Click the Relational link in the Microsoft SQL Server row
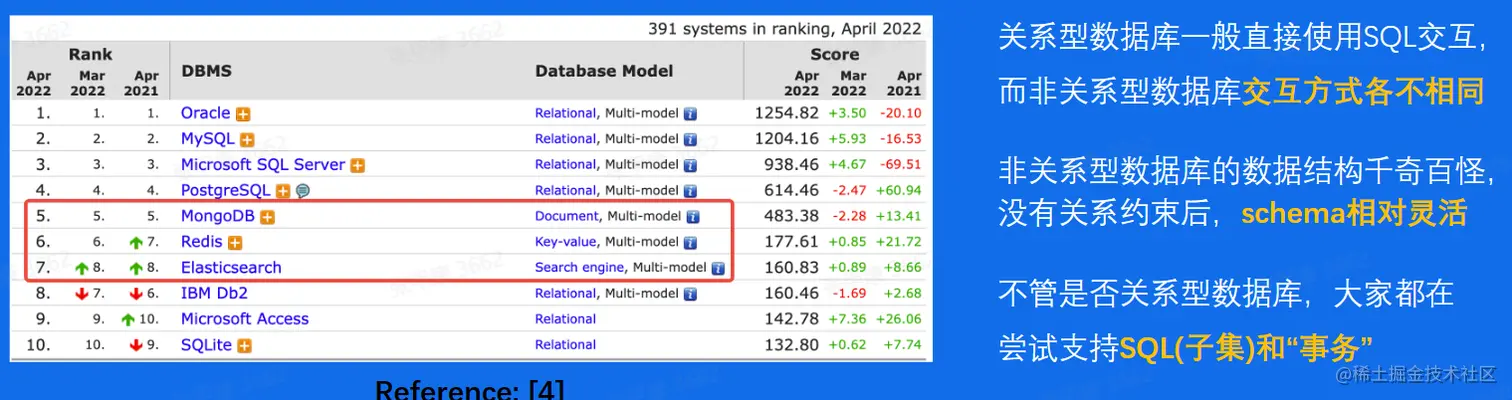1512x400 pixels. click(565, 165)
